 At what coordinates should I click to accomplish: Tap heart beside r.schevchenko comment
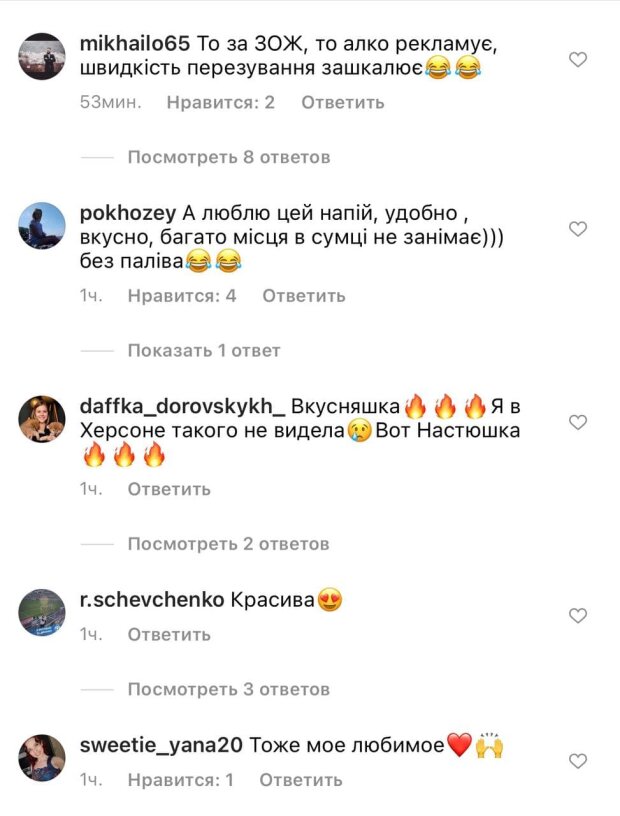(578, 616)
